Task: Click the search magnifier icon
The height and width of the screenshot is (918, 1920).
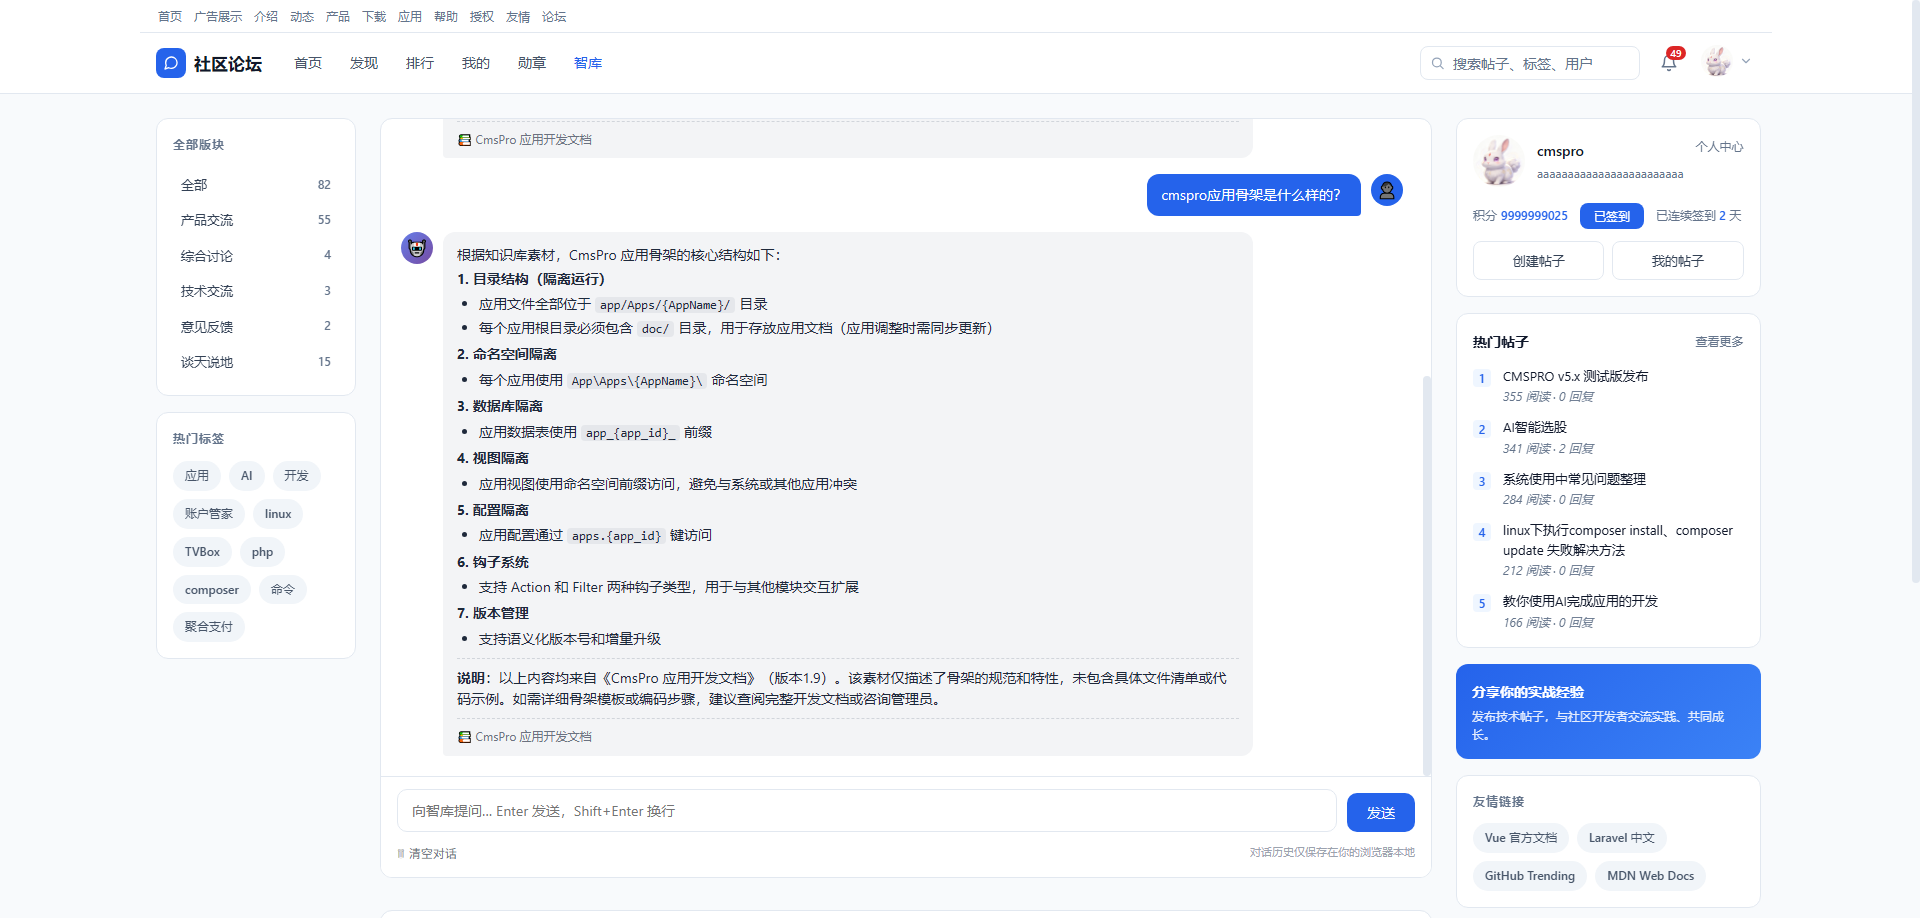Action: tap(1437, 63)
